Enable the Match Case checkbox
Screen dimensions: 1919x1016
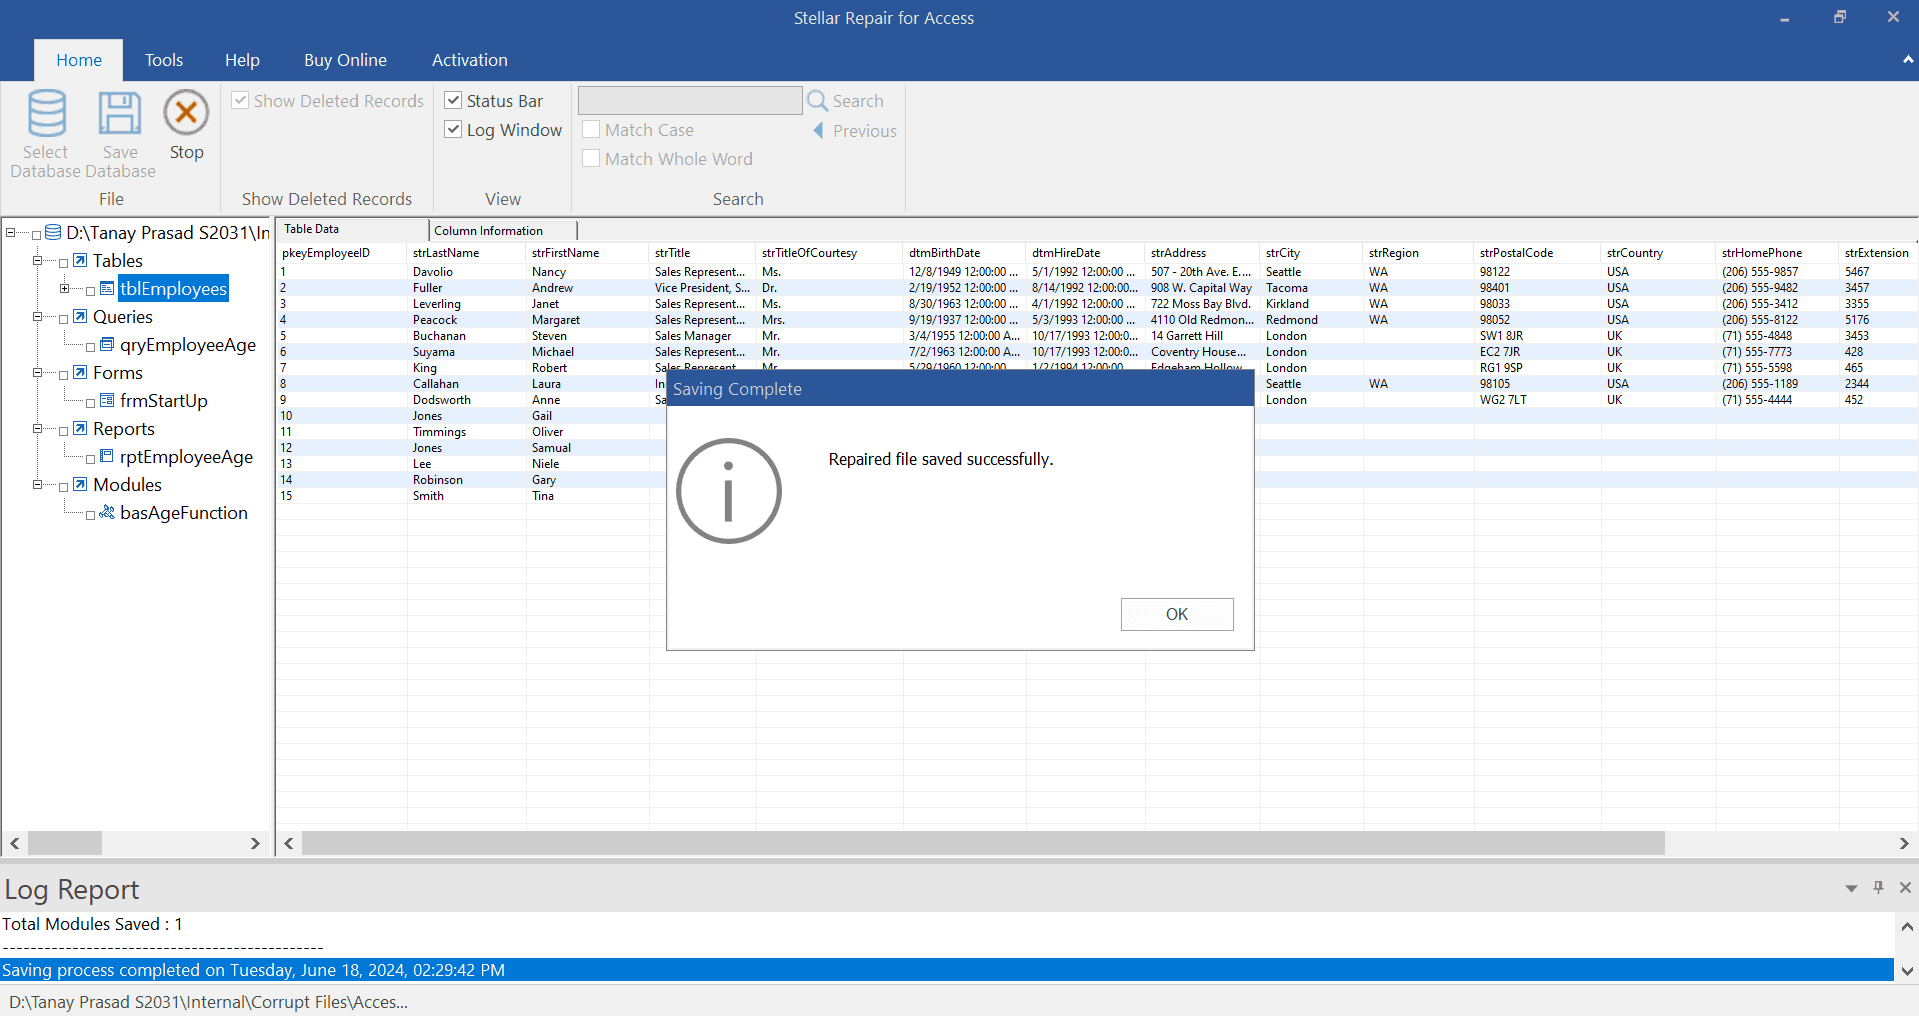(x=591, y=130)
